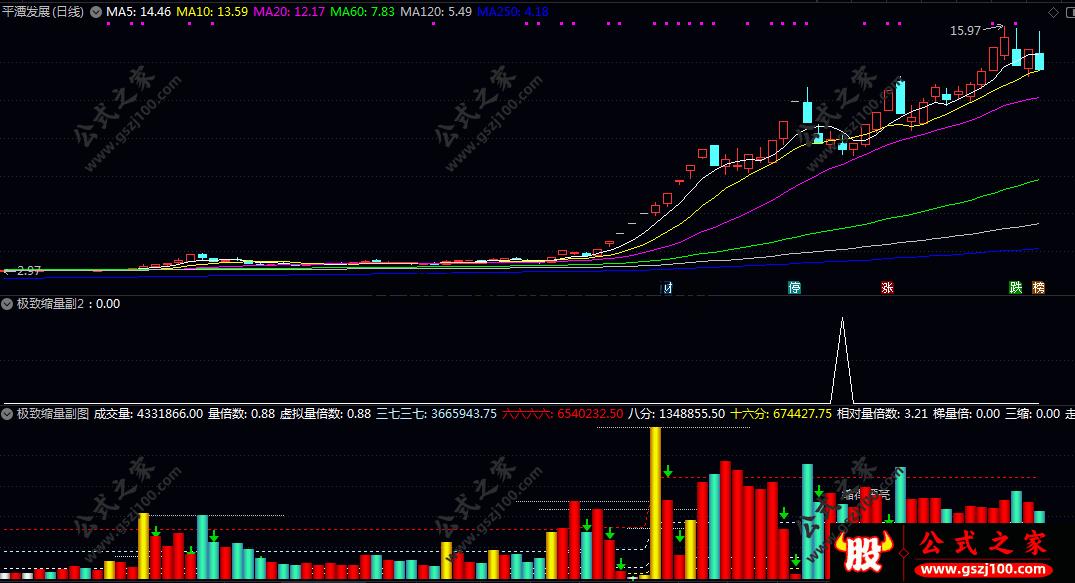The height and width of the screenshot is (583, 1075).
Task: Open the www.gszj100.com link in logo
Action: click(x=983, y=569)
